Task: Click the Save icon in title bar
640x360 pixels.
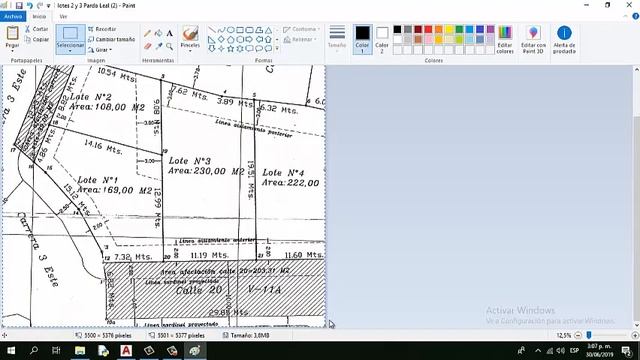Action: 19,6
